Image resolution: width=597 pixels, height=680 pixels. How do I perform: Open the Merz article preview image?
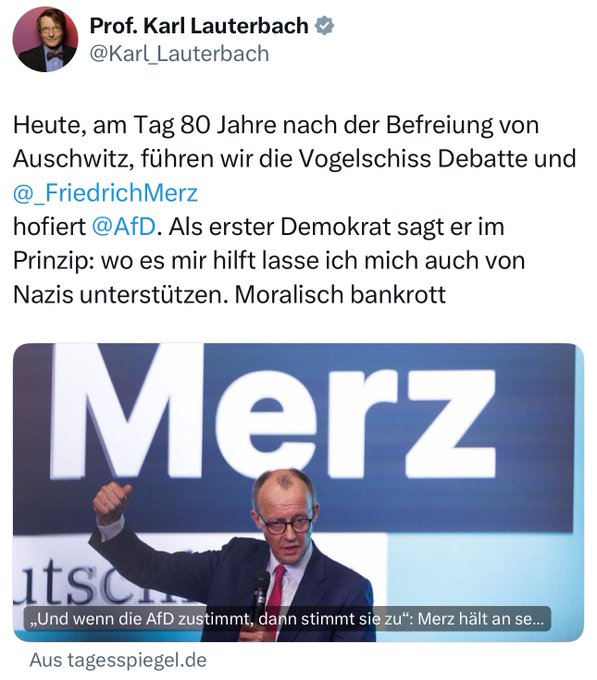[x=298, y=492]
